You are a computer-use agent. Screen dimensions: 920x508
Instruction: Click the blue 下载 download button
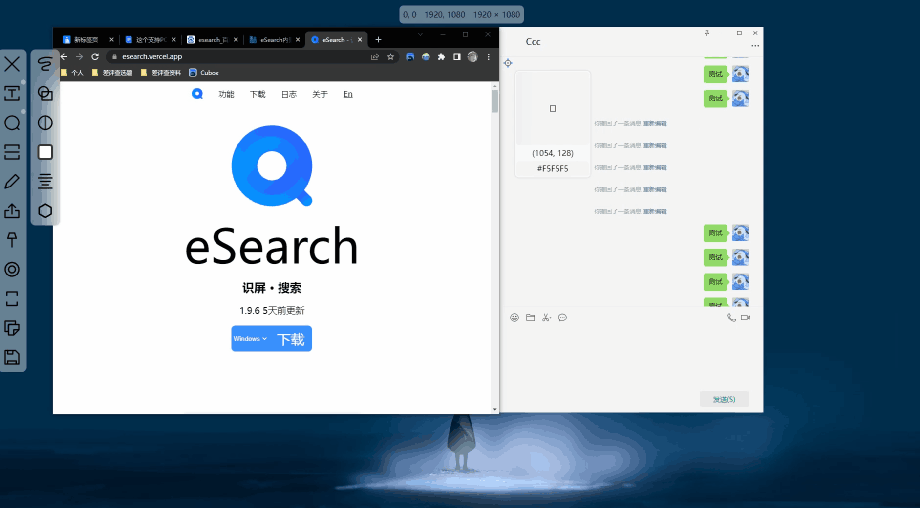(290, 339)
